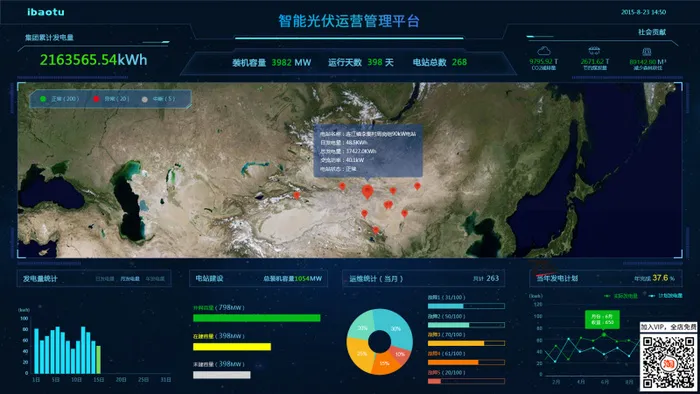Image resolution: width=700 pixels, height=394 pixels.
Task: Click the 故障1 (31/100) progress bar
Action: [x=466, y=306]
